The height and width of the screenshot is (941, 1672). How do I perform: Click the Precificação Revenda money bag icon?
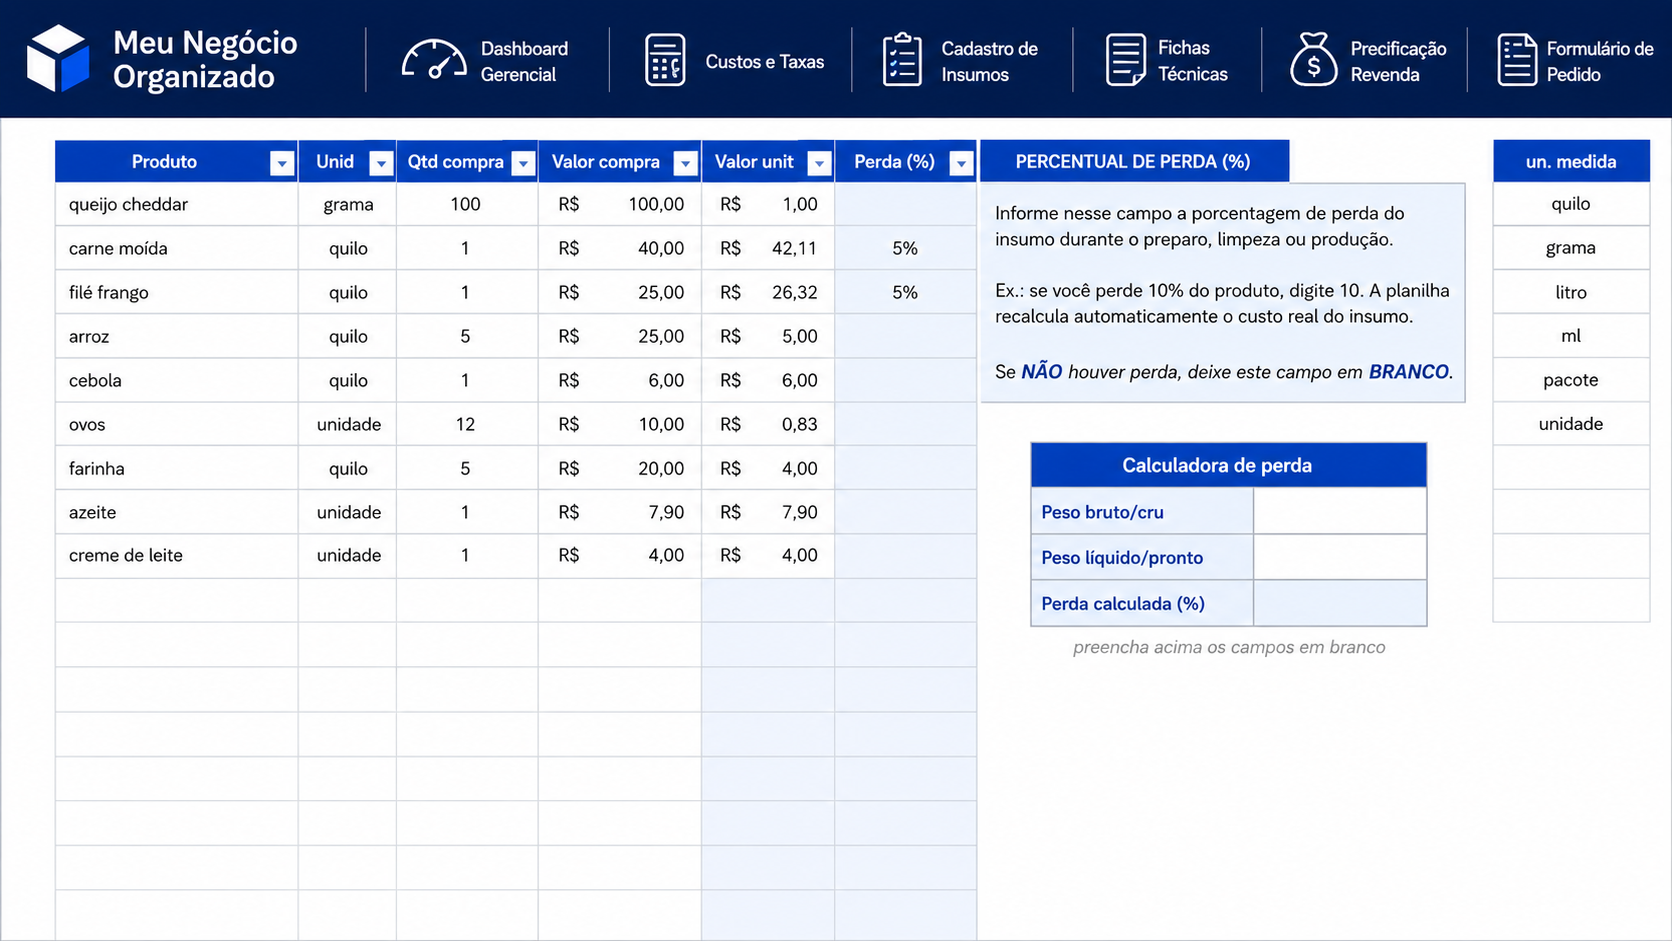point(1313,59)
